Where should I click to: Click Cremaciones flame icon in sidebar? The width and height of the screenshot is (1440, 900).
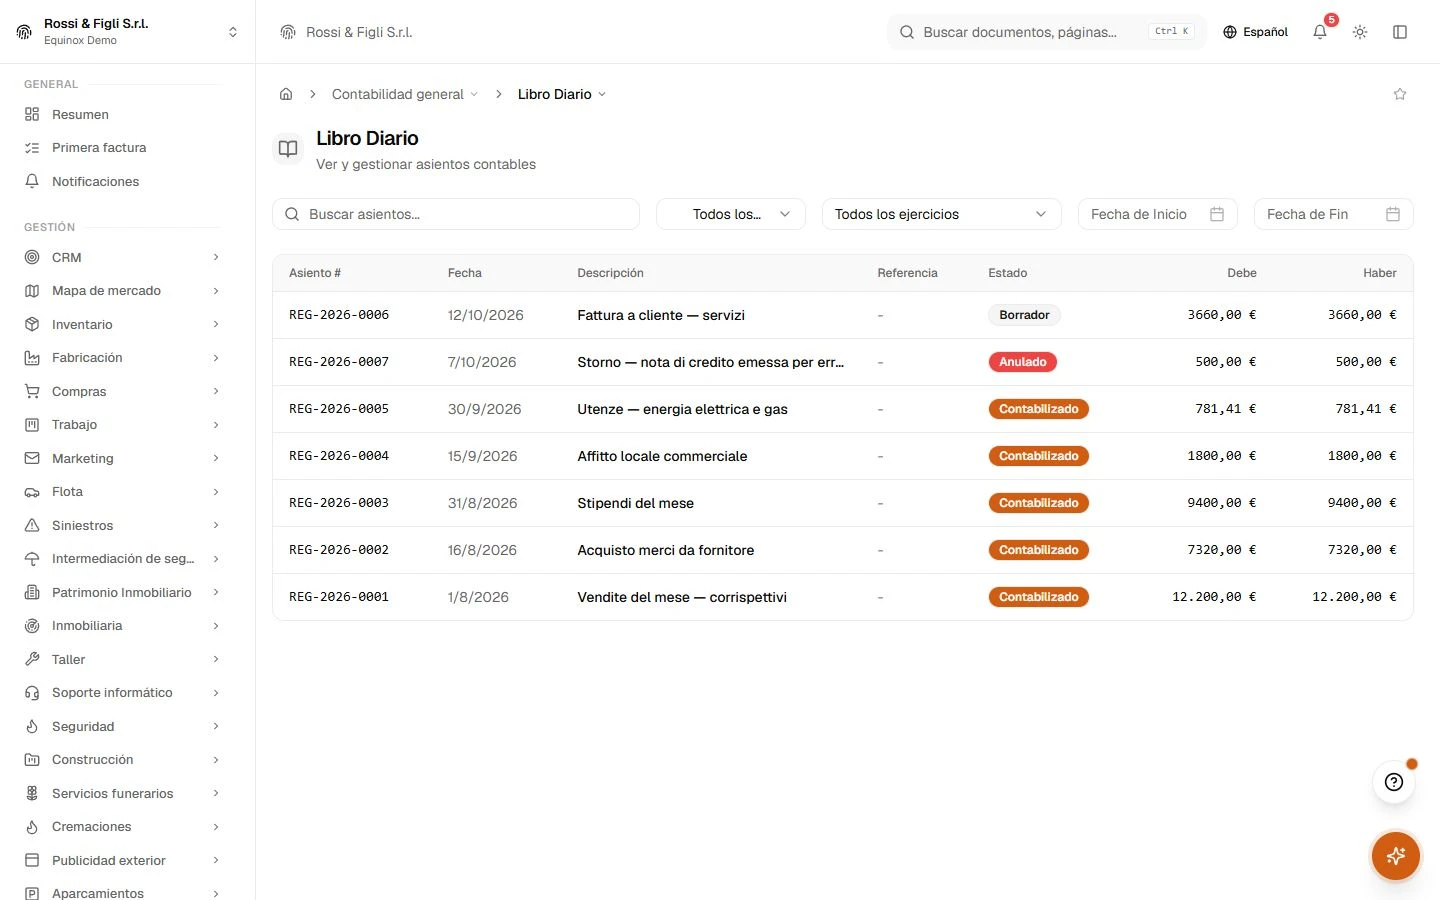32,827
